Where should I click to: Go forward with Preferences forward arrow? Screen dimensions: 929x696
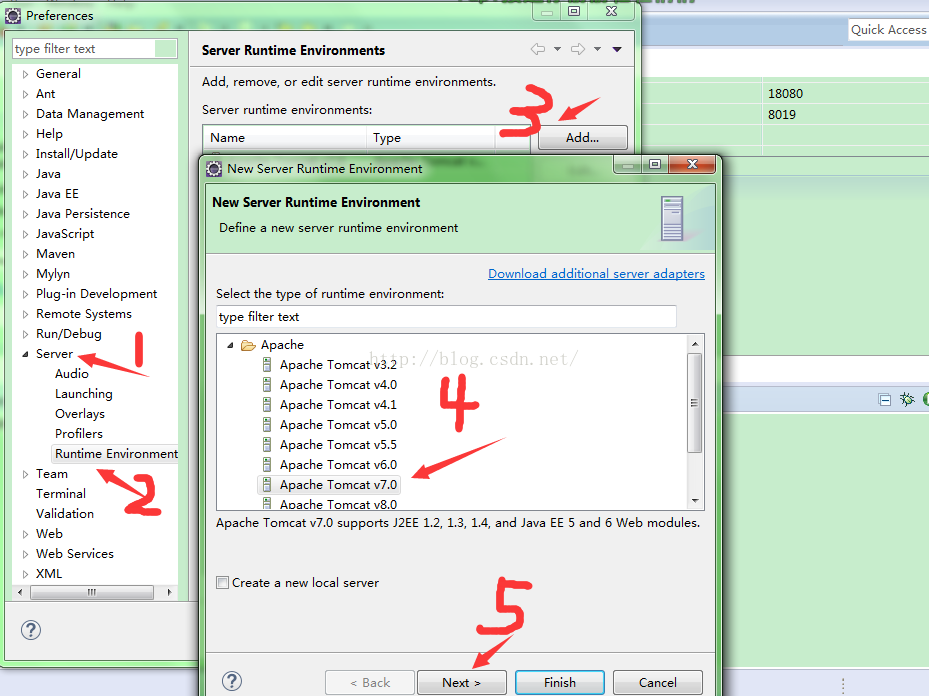click(578, 49)
